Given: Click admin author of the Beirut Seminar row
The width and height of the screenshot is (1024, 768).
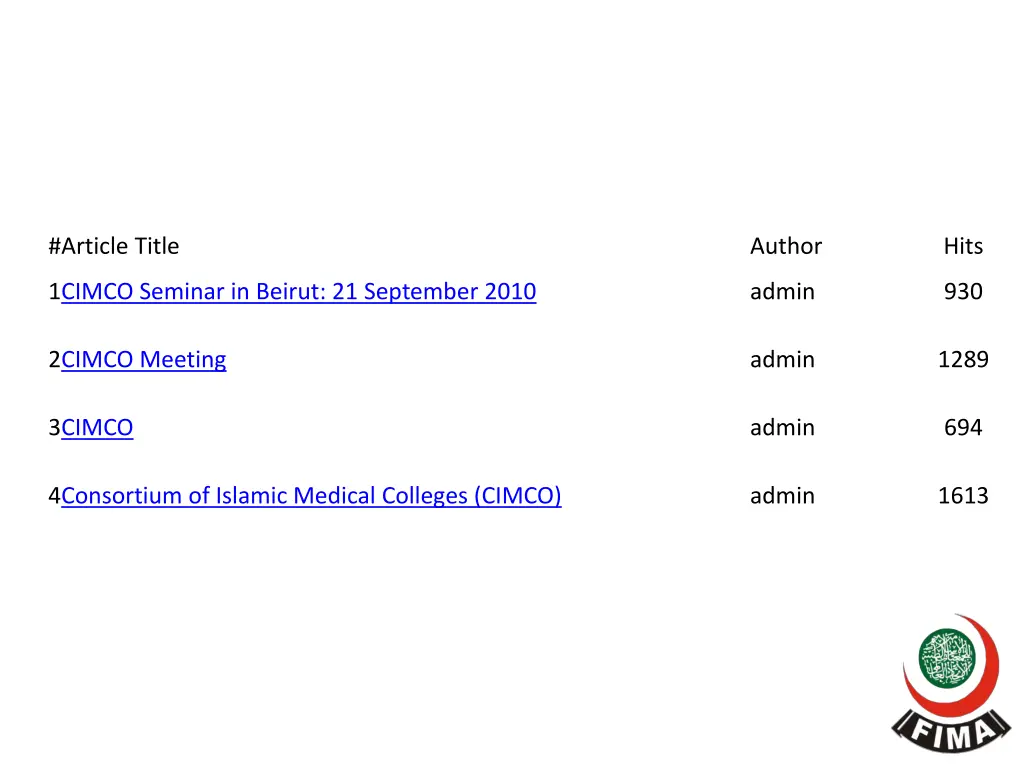Looking at the screenshot, I should 782,292.
